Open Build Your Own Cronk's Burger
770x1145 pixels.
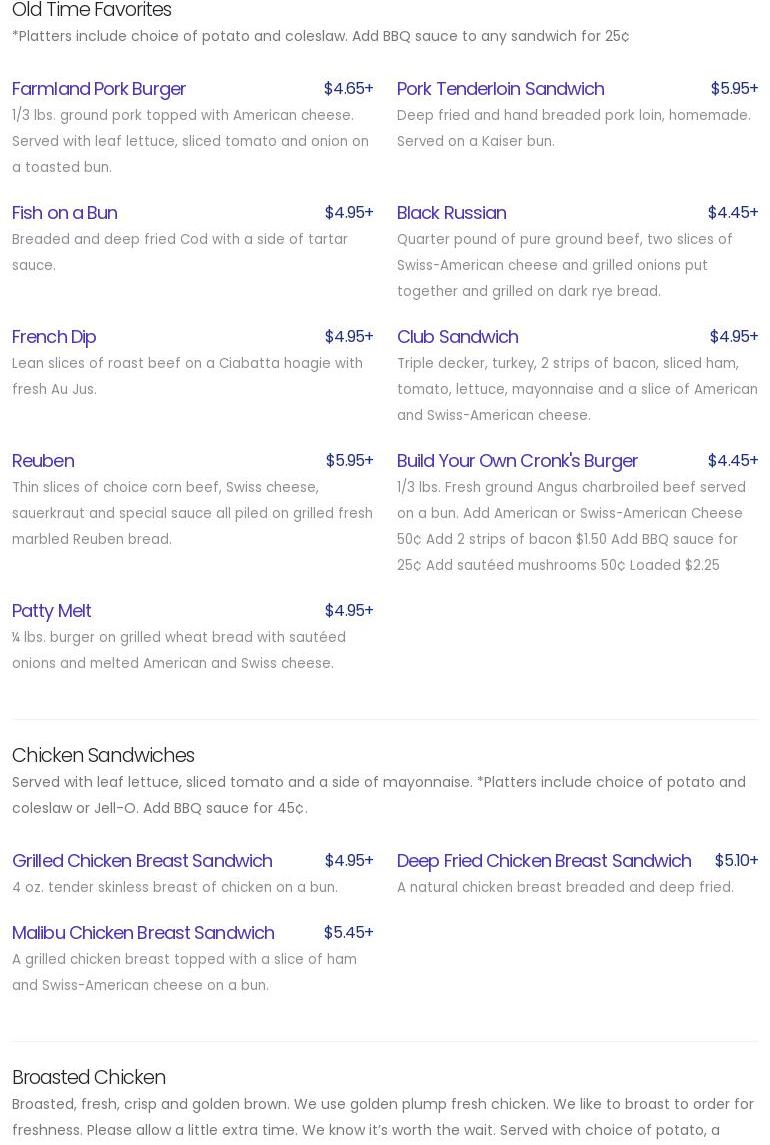click(517, 461)
